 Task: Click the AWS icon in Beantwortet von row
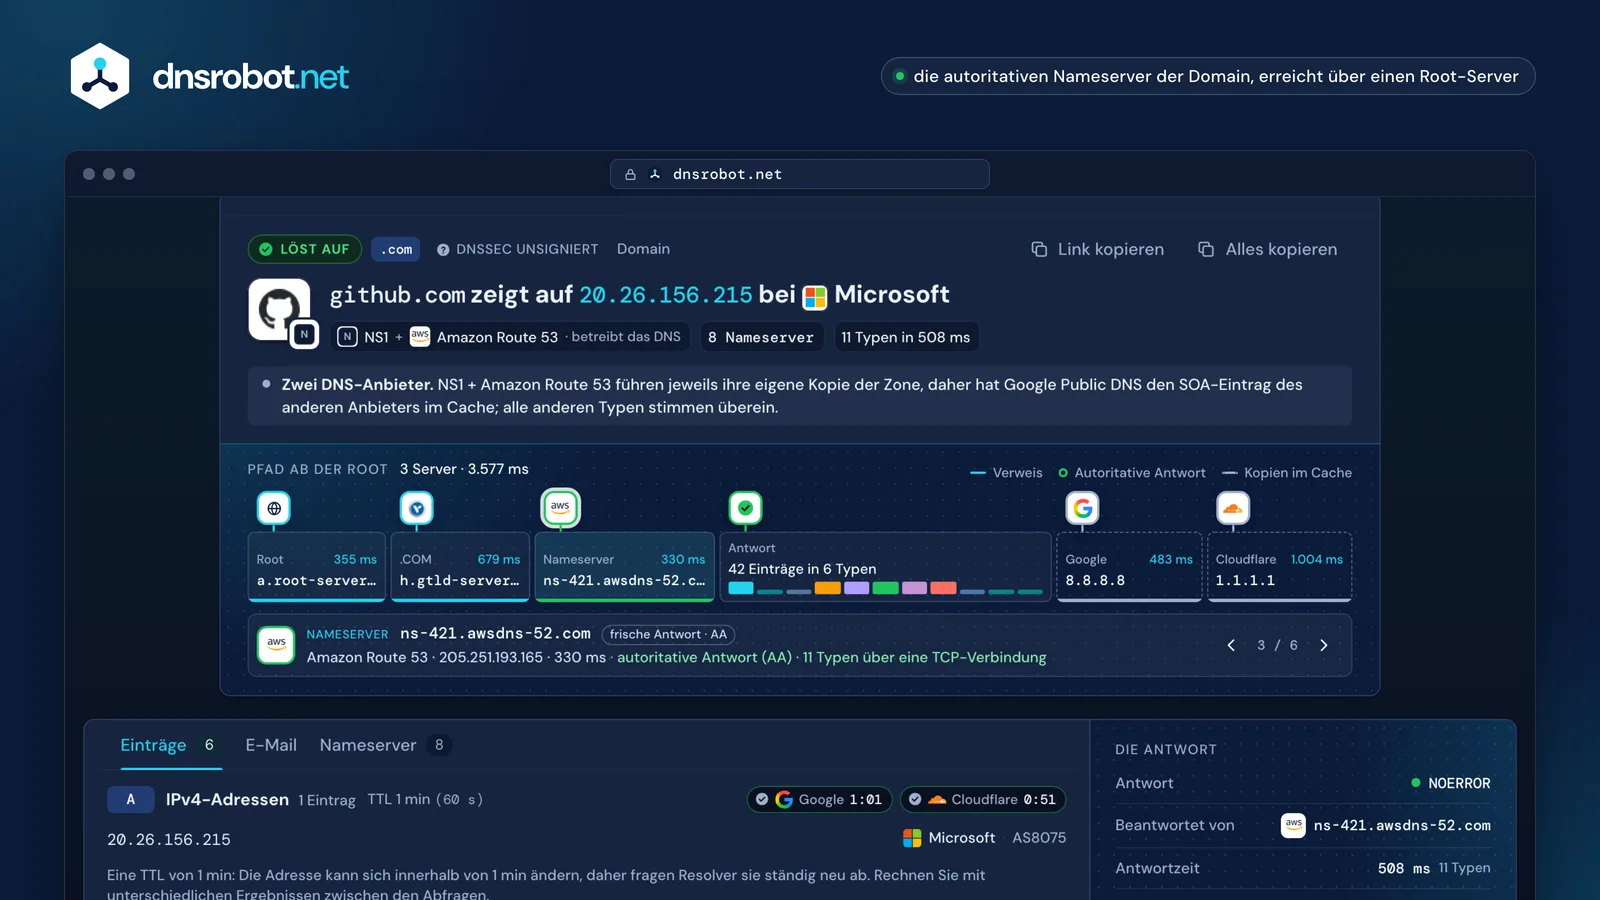point(1293,825)
